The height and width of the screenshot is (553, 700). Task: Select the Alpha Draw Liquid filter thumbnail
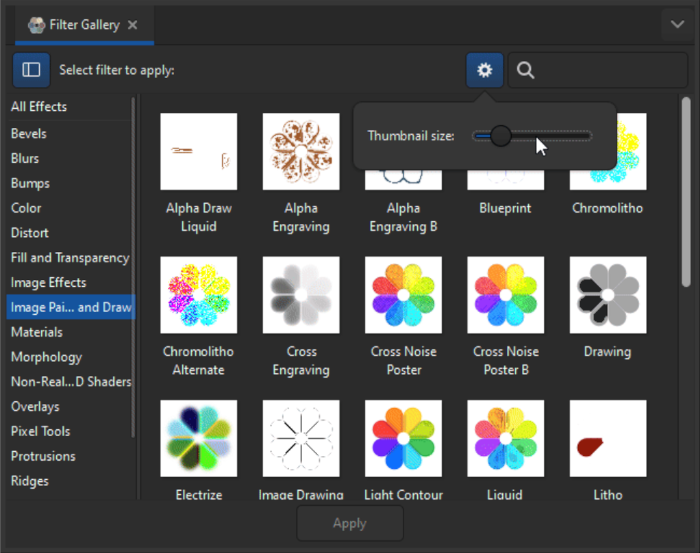(198, 152)
